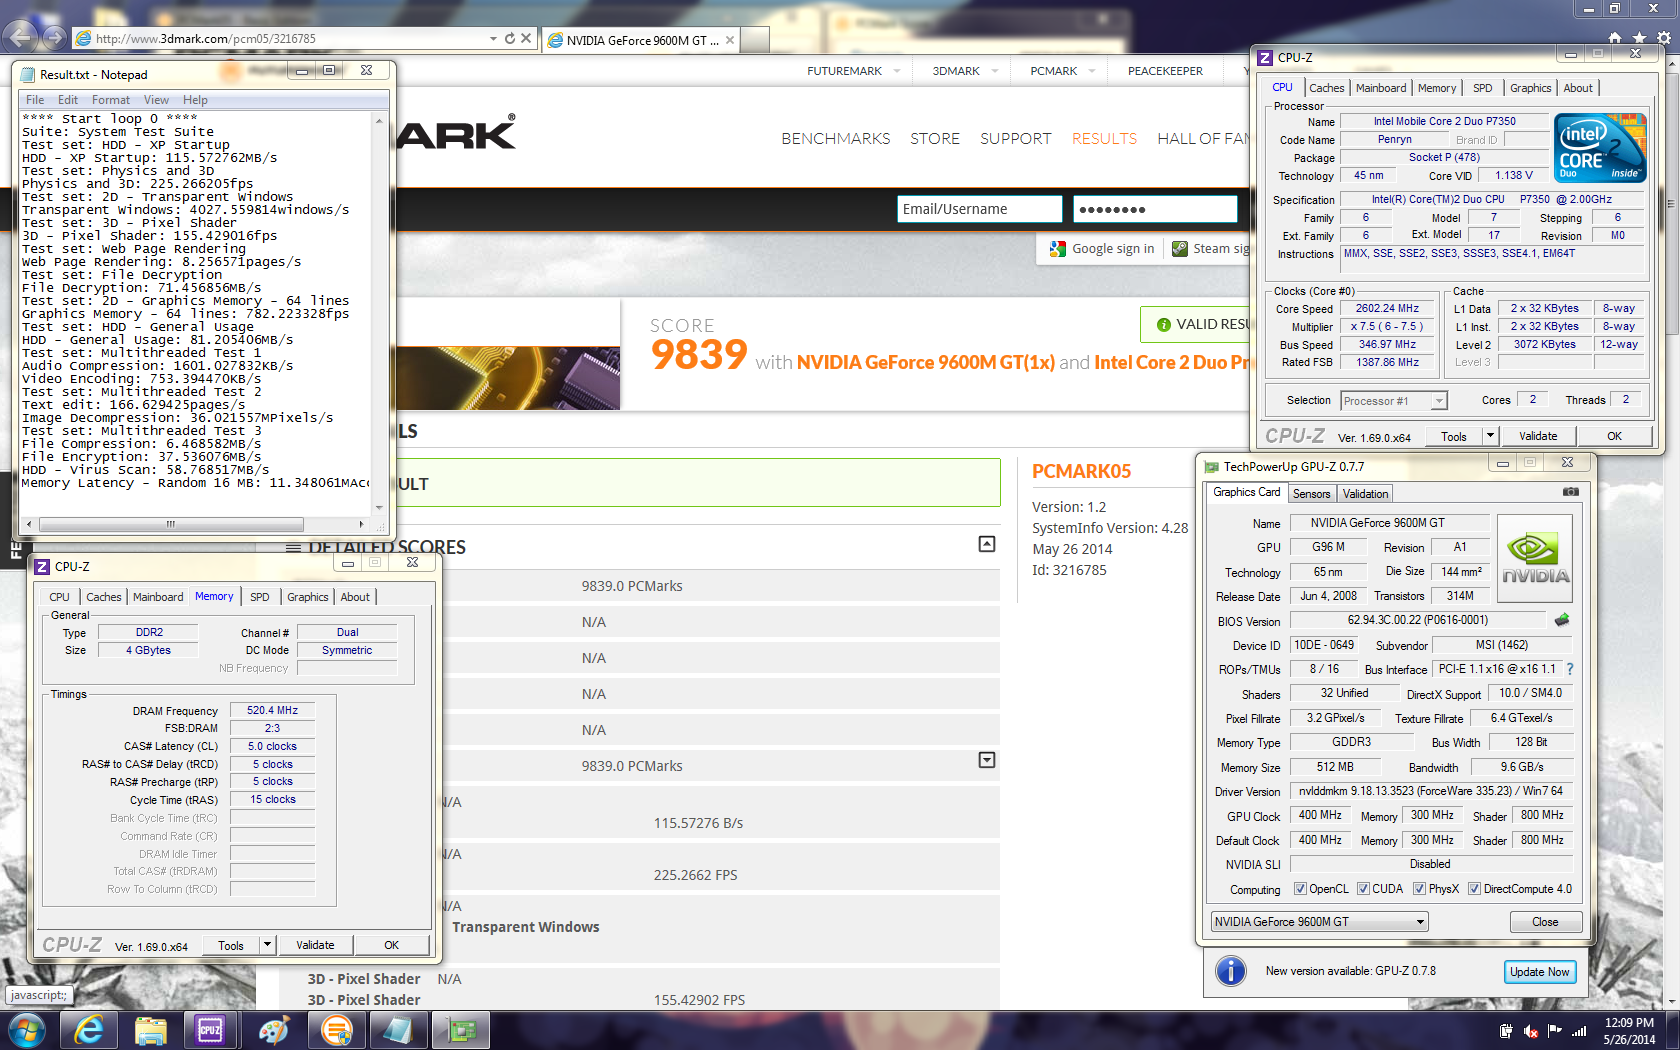The image size is (1680, 1050).
Task: Open the File menu in Notepad
Action: tap(35, 100)
